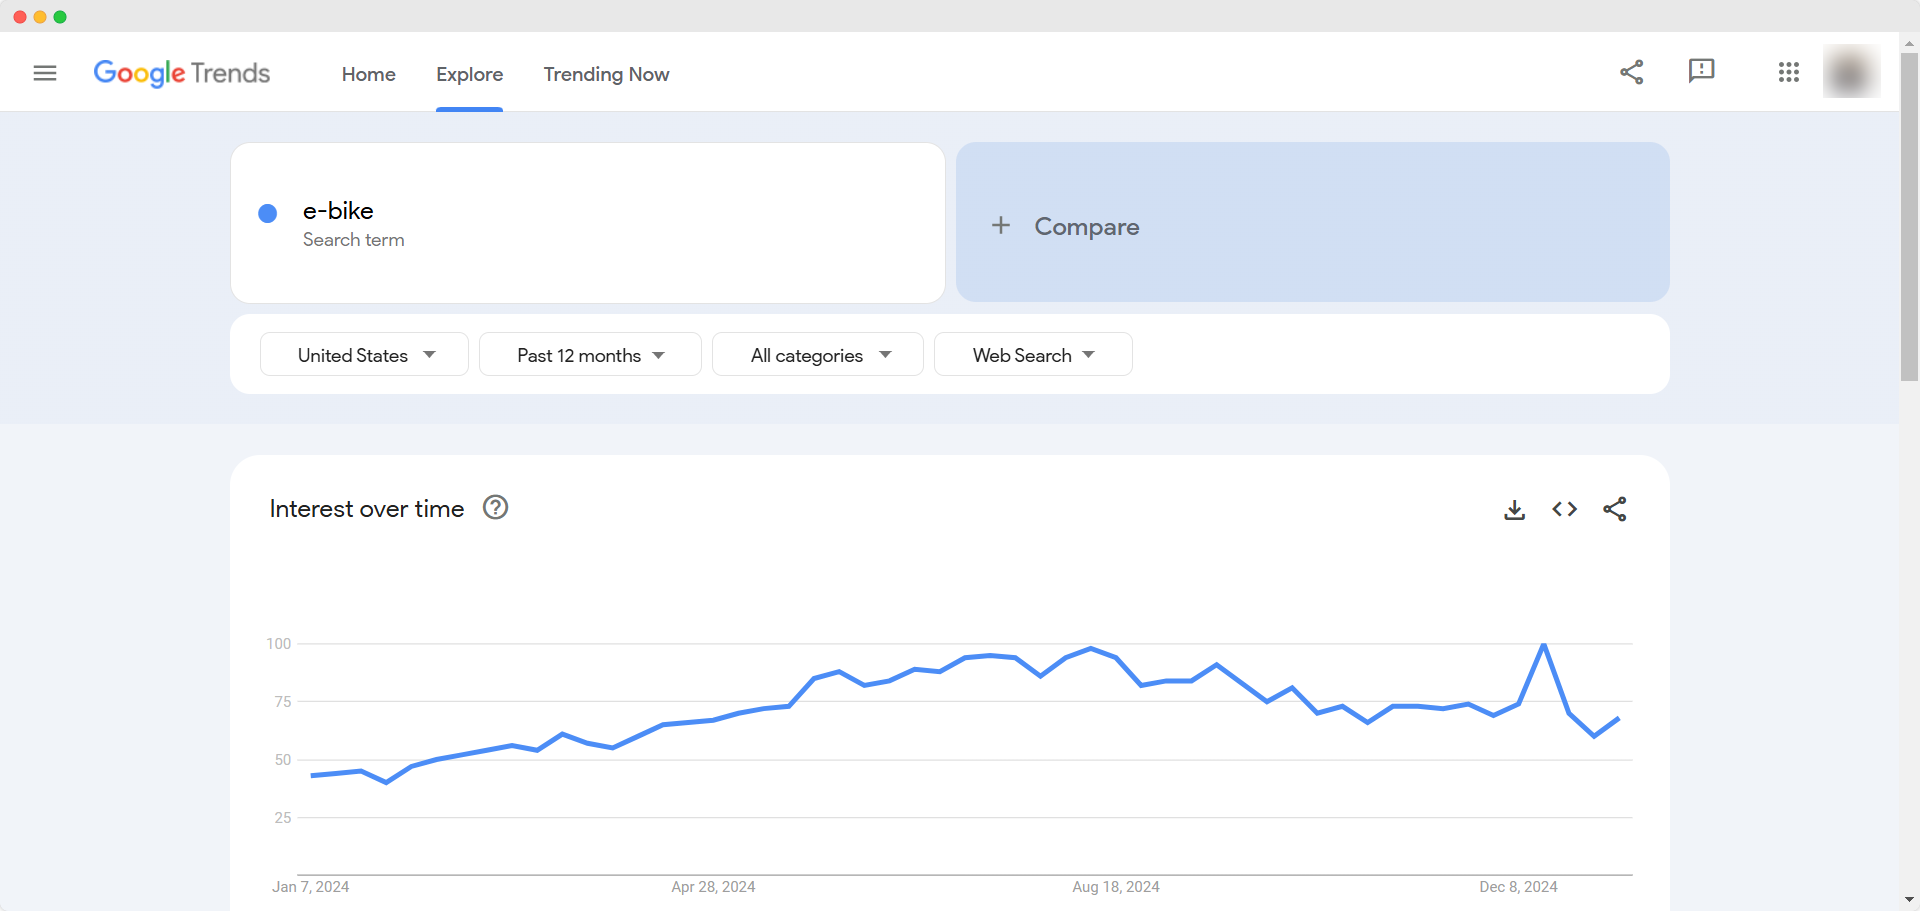Click the 'Aug 18, 2024' axis label
The height and width of the screenshot is (911, 1920).
(x=1116, y=887)
